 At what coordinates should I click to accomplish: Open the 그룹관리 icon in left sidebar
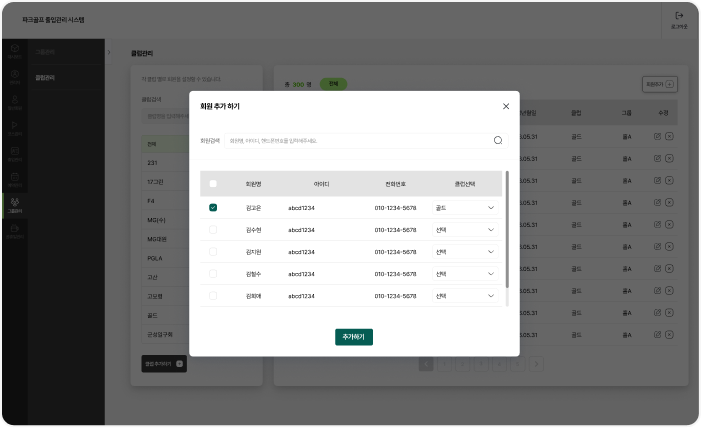tap(14, 205)
